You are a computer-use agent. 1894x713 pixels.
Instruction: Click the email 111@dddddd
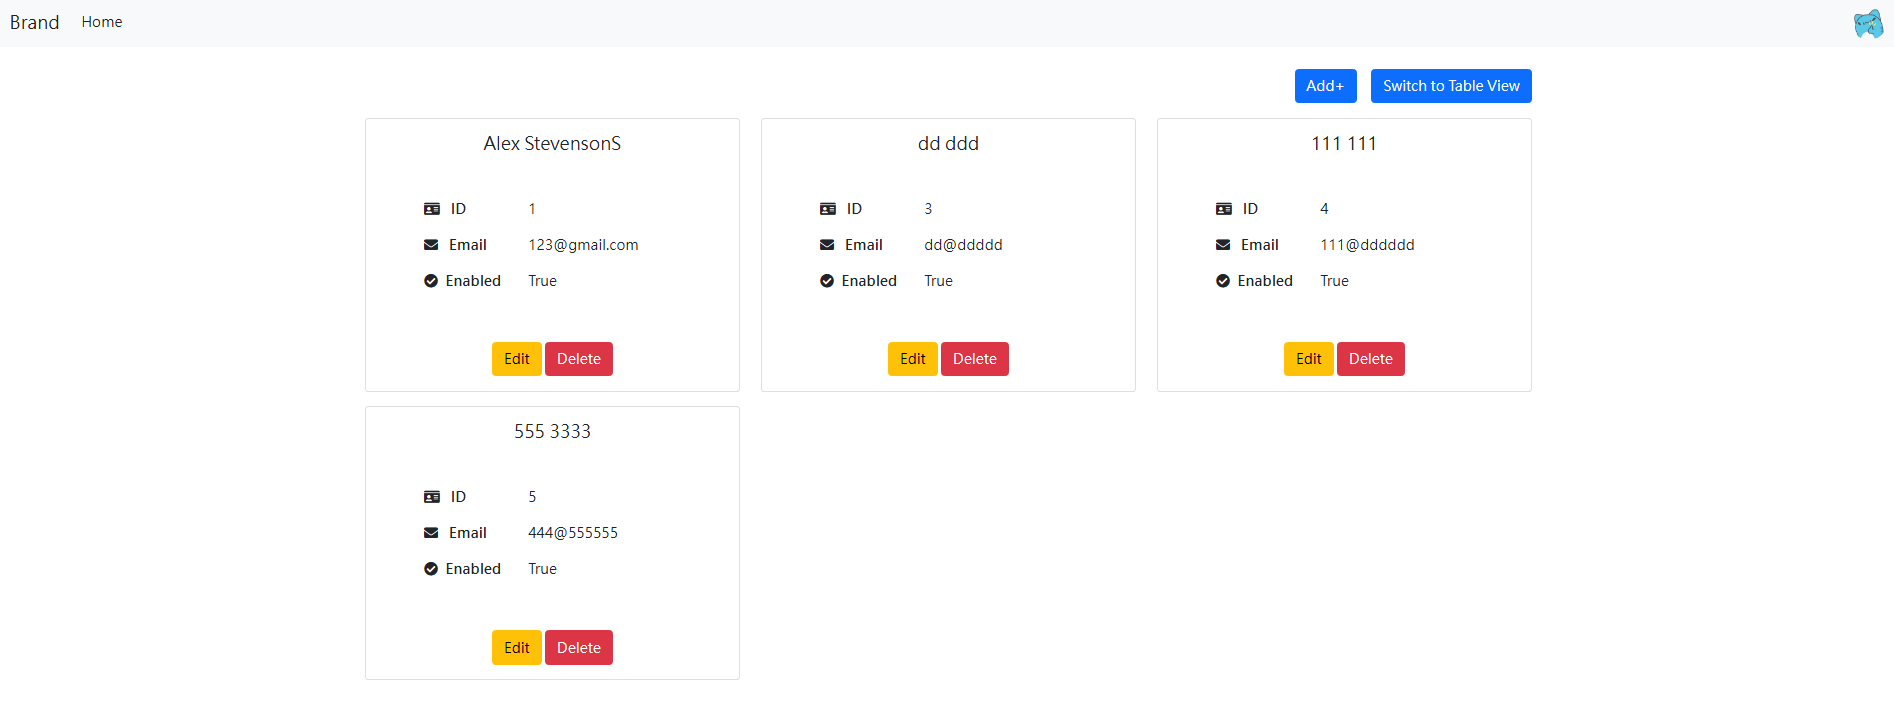(1367, 245)
